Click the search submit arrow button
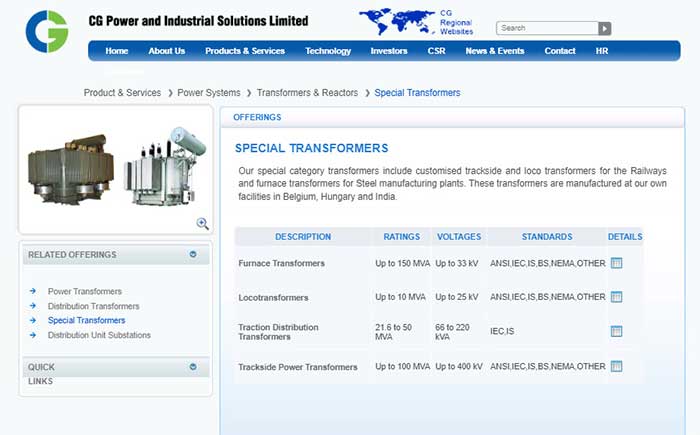The height and width of the screenshot is (435, 700). pyautogui.click(x=604, y=28)
